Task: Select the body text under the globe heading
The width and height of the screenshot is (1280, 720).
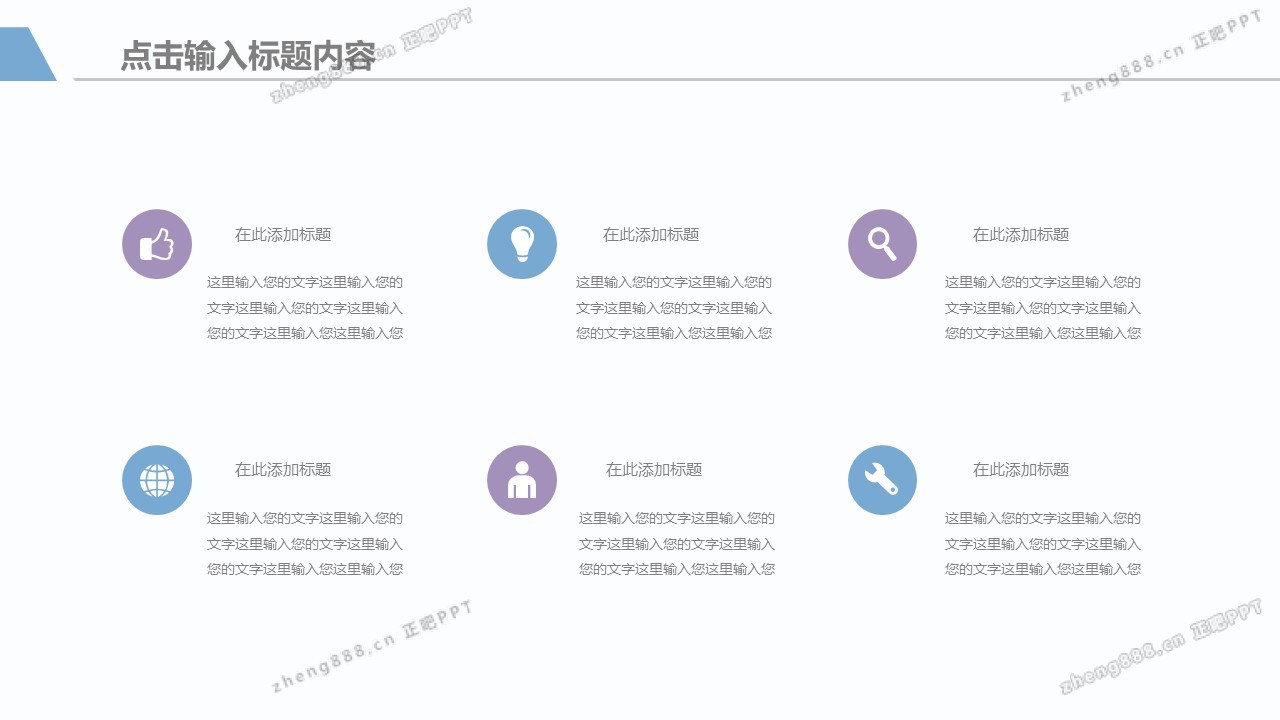Action: [x=305, y=544]
